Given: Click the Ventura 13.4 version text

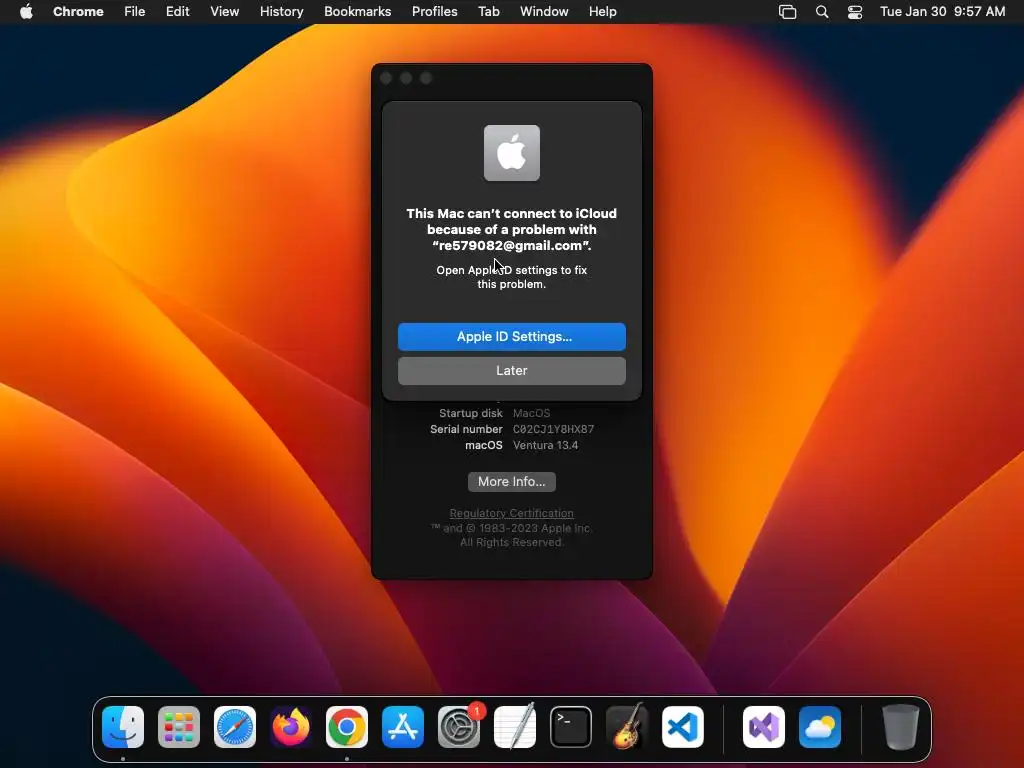Looking at the screenshot, I should click(546, 445).
